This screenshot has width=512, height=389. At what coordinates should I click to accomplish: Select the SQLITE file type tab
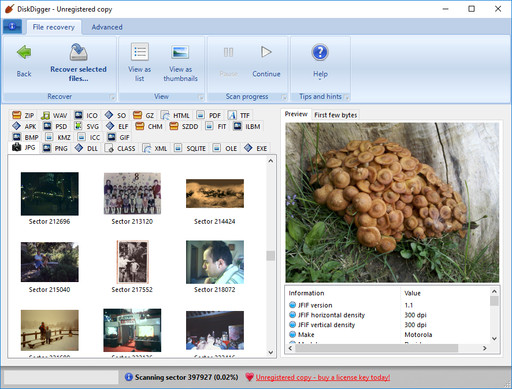(190, 148)
